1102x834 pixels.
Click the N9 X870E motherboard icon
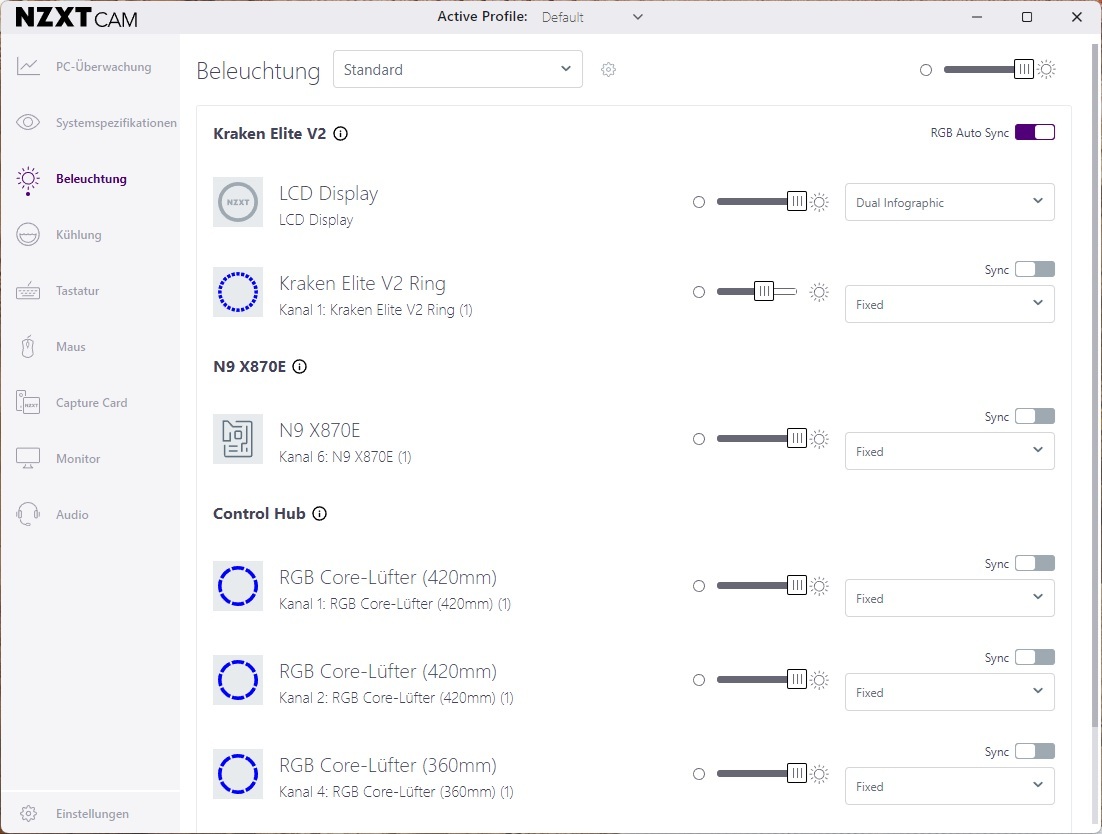(238, 439)
